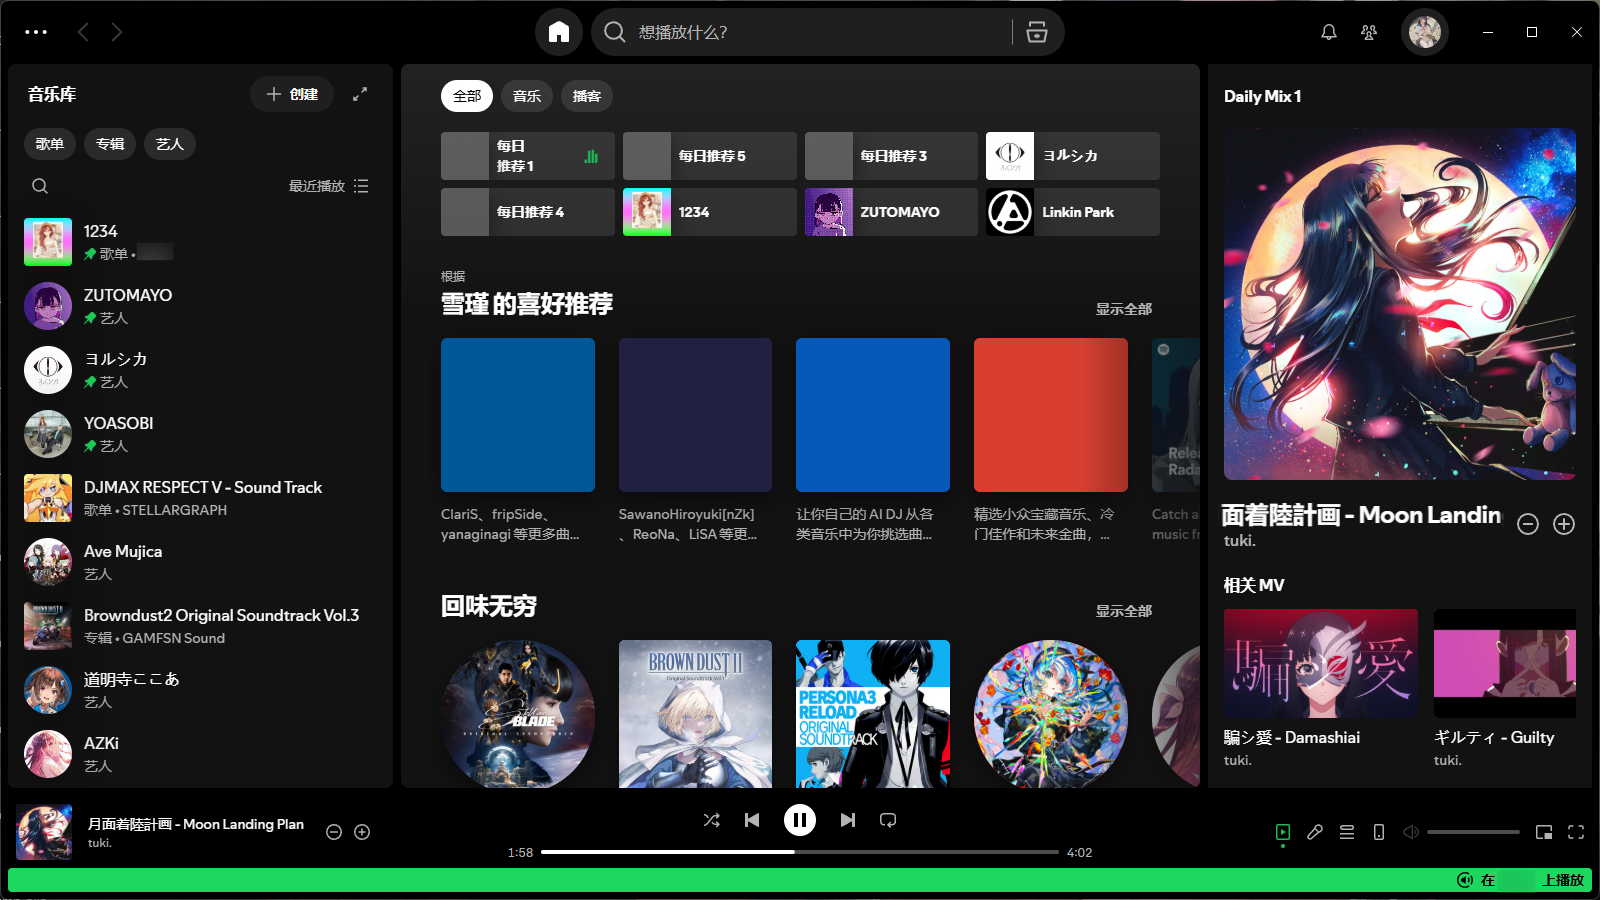The width and height of the screenshot is (1600, 900).
Task: Open the lyrics microphone icon
Action: 1315,832
